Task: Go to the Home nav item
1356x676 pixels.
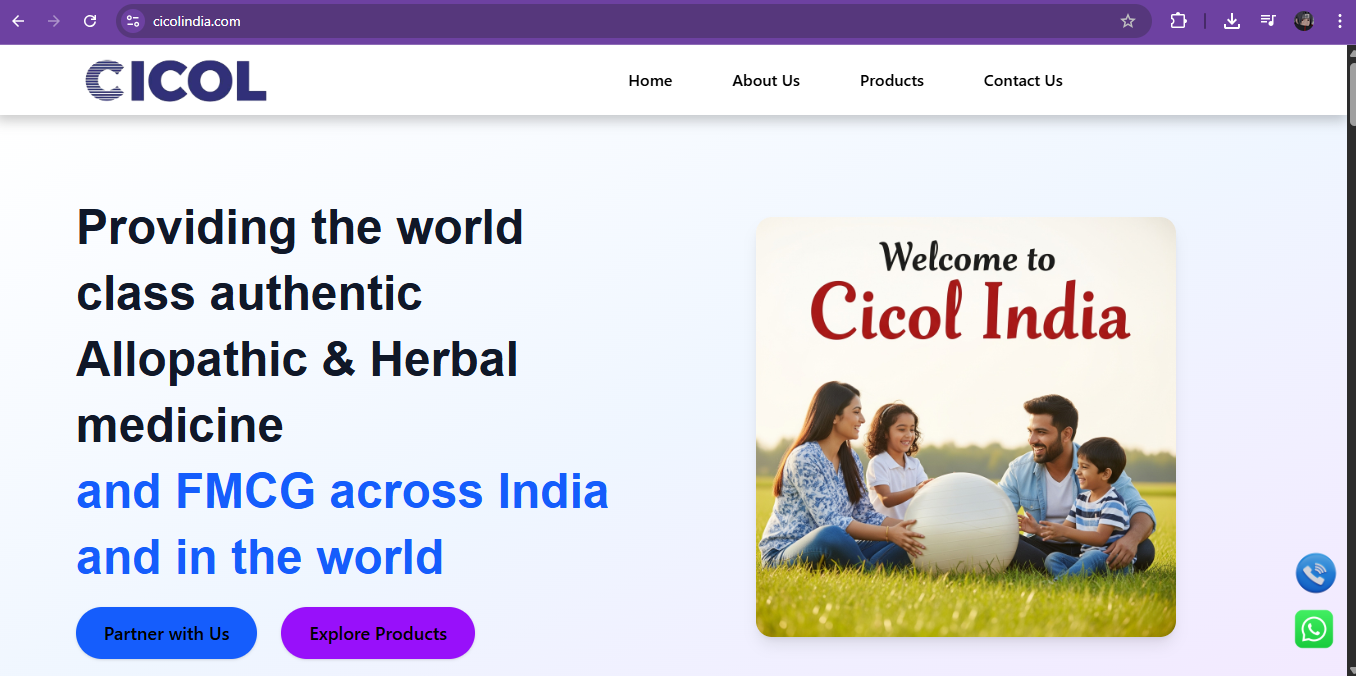Action: [650, 81]
